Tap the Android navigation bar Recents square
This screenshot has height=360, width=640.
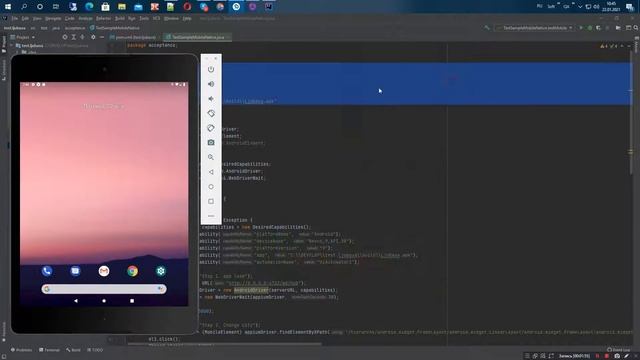[132, 301]
